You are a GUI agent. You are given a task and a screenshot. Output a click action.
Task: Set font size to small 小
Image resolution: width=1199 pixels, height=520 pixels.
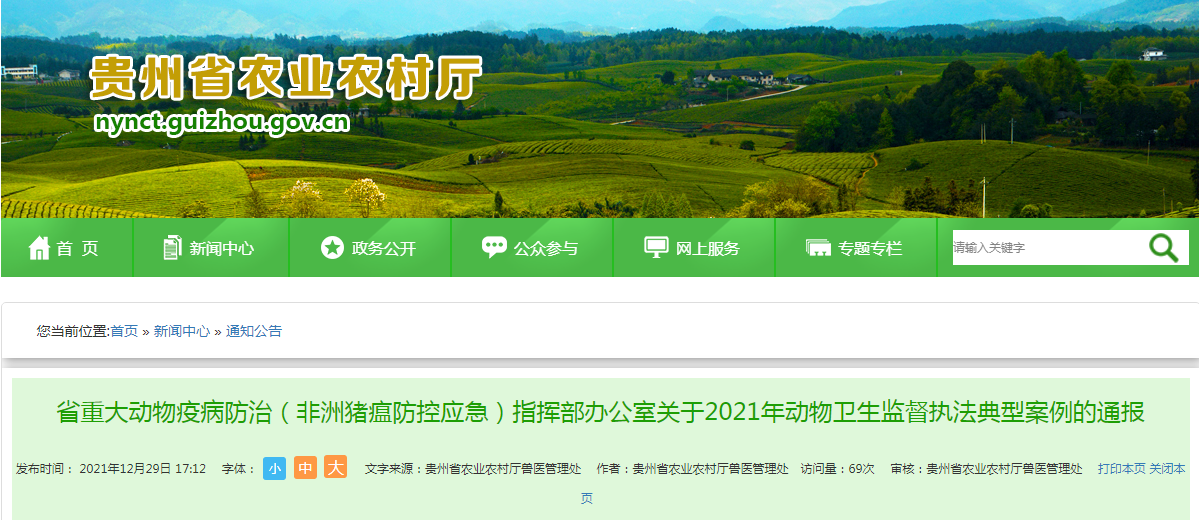click(275, 468)
